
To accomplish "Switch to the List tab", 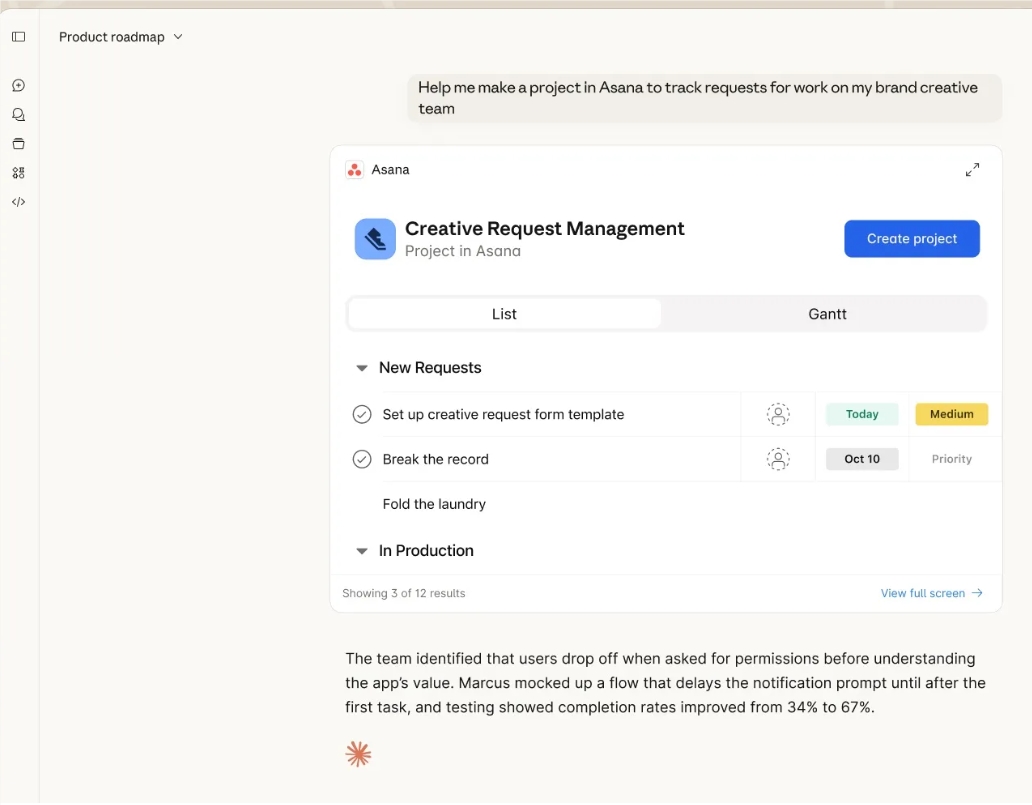I will pyautogui.click(x=504, y=314).
